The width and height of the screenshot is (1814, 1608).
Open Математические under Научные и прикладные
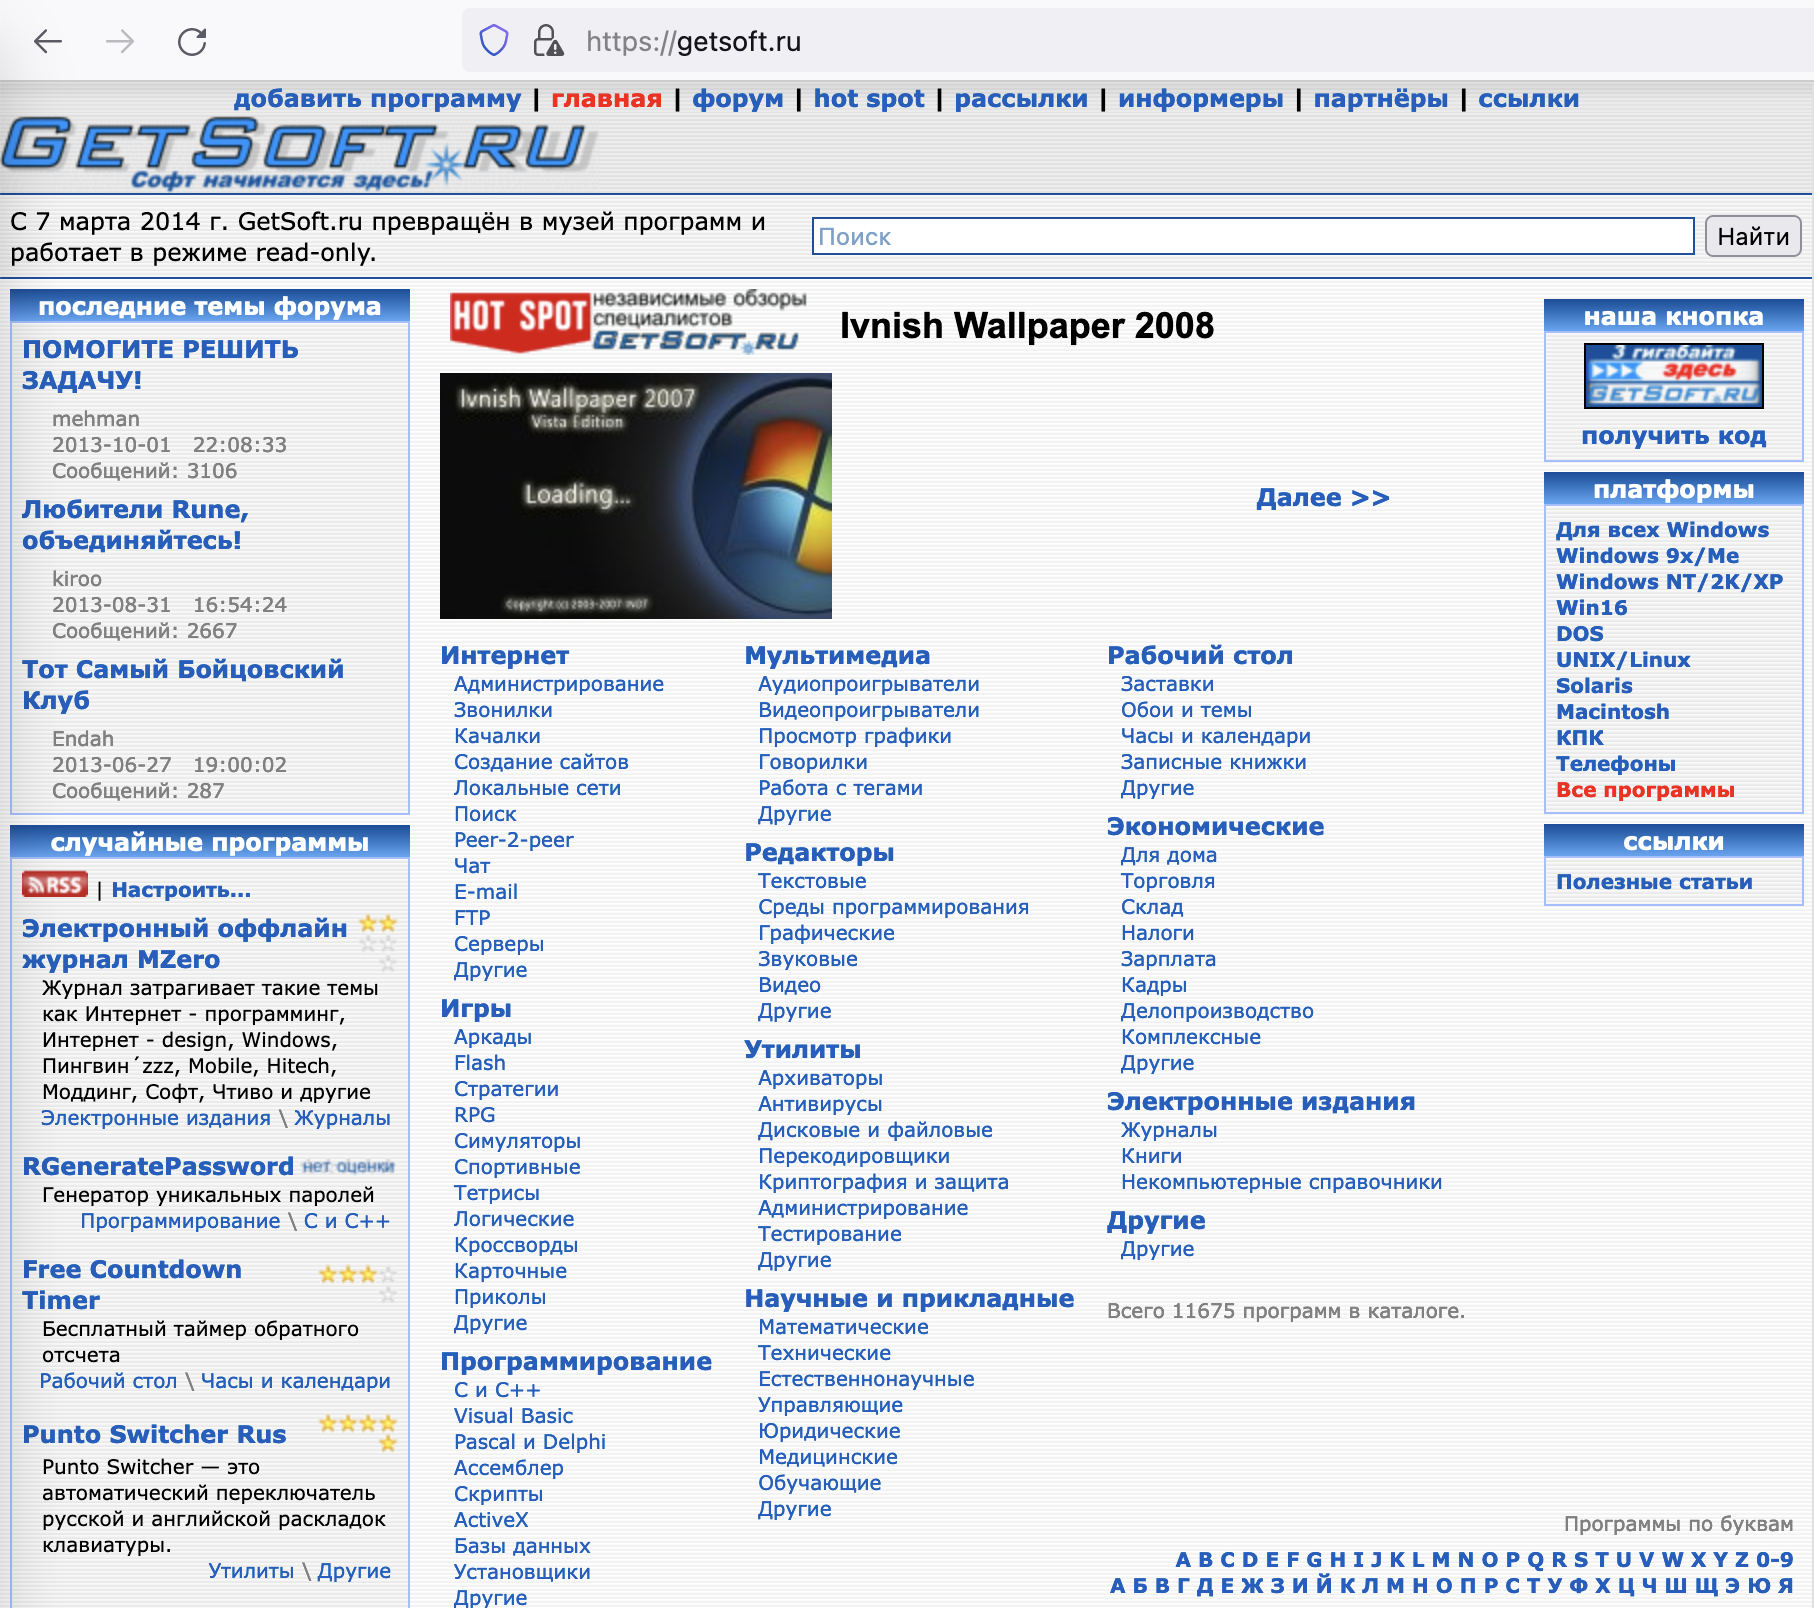843,1327
